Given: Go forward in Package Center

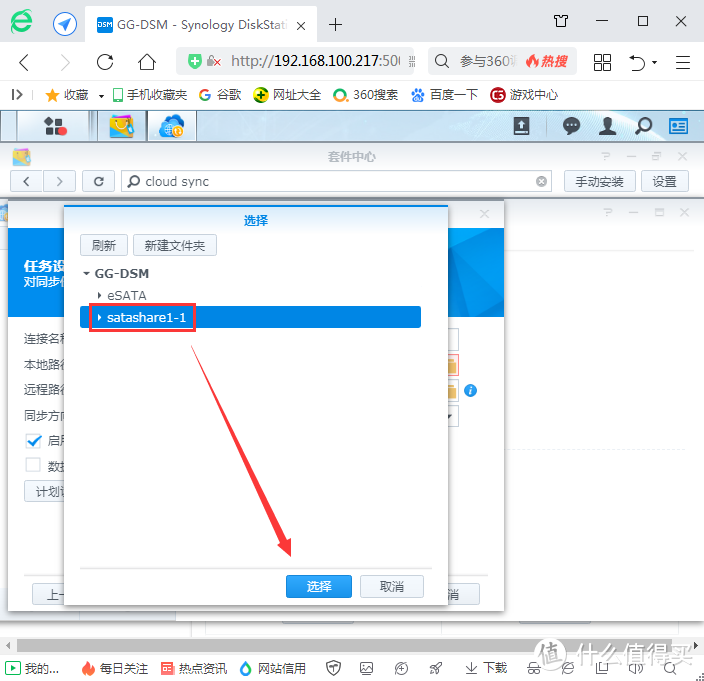Looking at the screenshot, I should pyautogui.click(x=59, y=181).
